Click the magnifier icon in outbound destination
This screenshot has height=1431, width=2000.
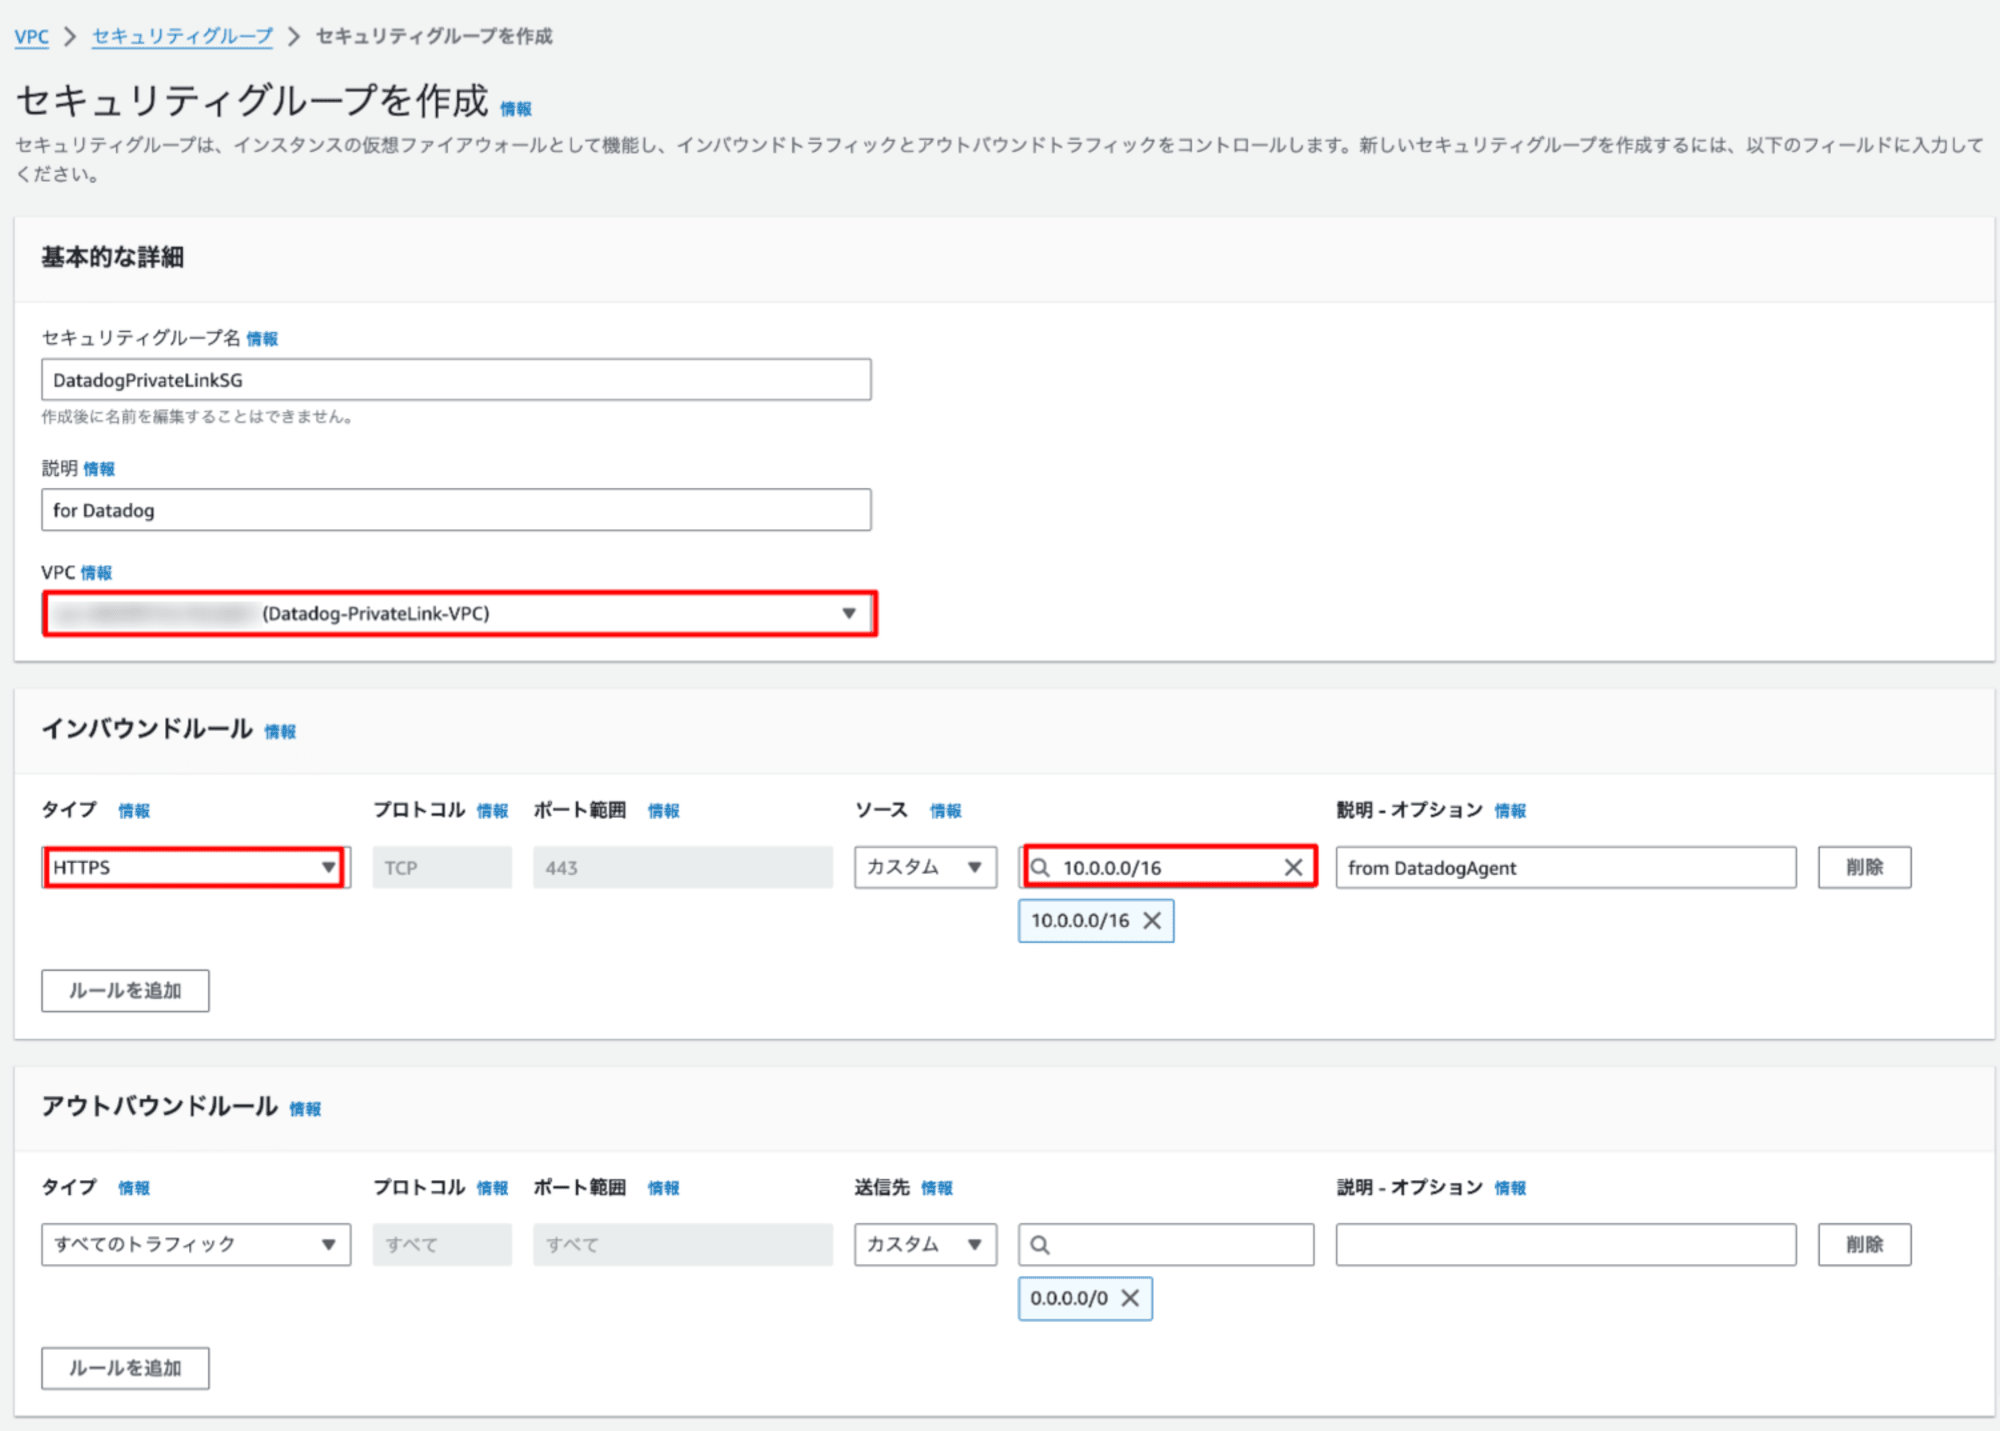tap(1040, 1245)
